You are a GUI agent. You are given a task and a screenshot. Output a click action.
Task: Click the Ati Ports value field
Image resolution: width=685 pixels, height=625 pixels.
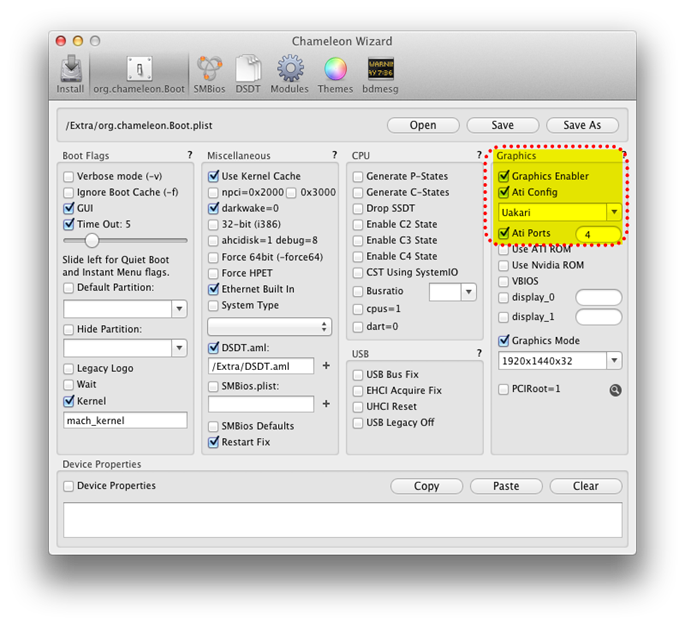(x=599, y=234)
